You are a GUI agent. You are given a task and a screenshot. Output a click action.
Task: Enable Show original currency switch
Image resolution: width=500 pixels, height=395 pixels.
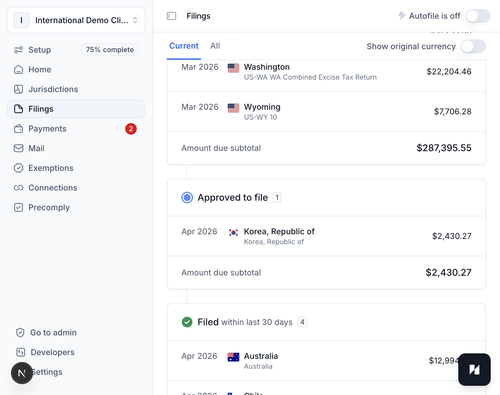click(x=473, y=46)
